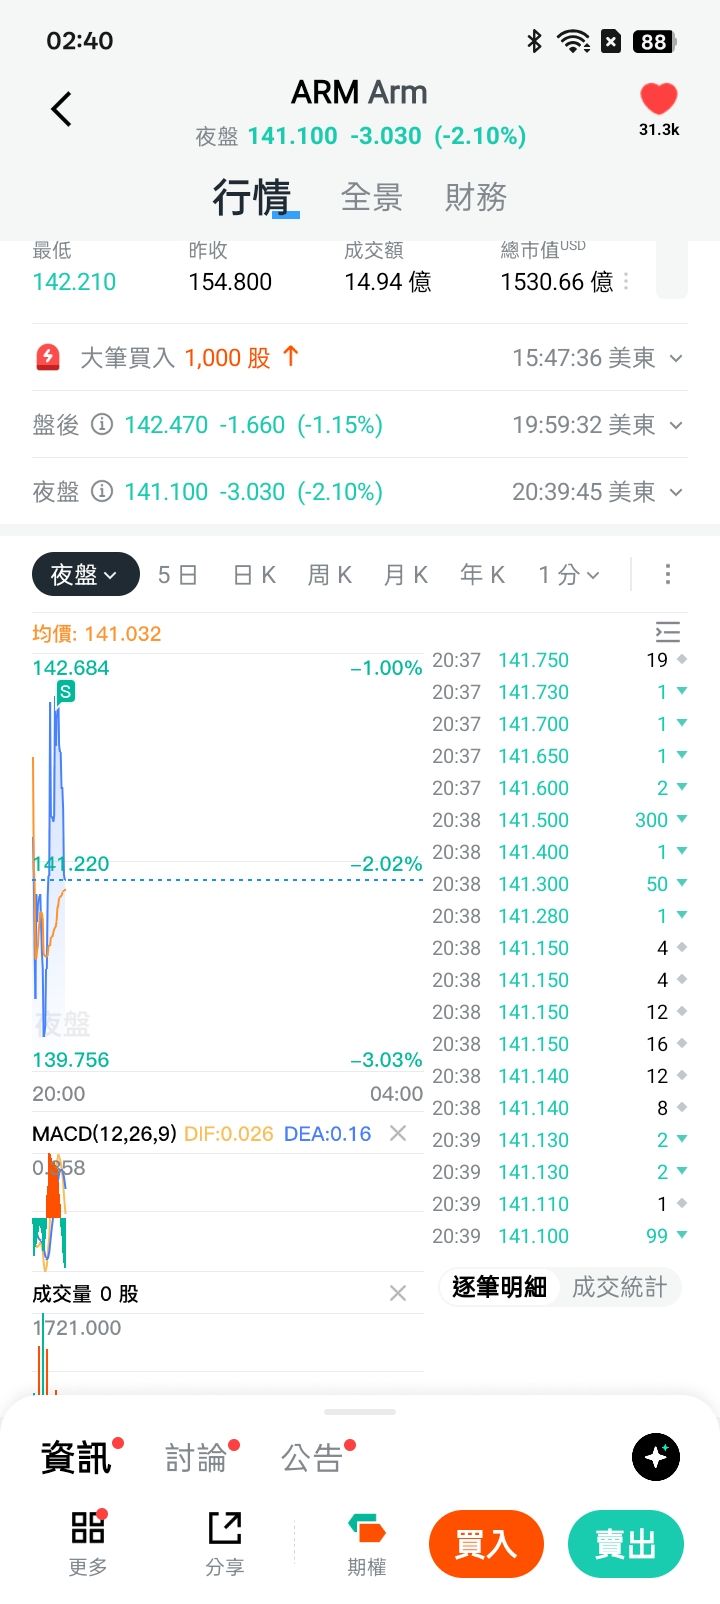Open the 更多 grid menu icon
The image size is (720, 1604).
[88, 1528]
